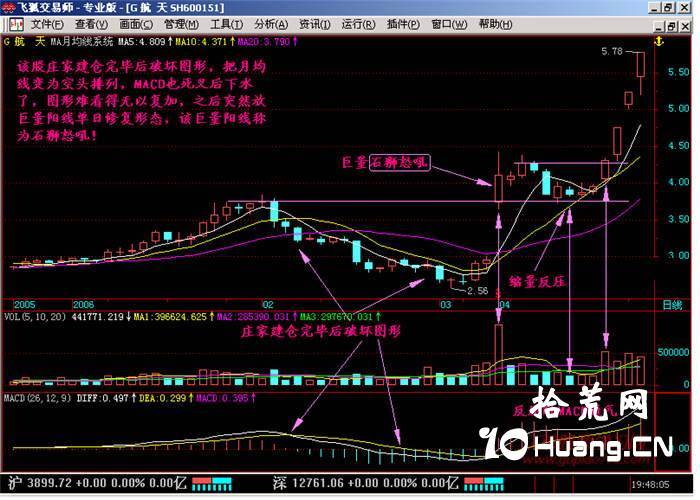Click the 深 12761.06 index in status bar
This screenshot has width=700, height=500.
point(365,483)
